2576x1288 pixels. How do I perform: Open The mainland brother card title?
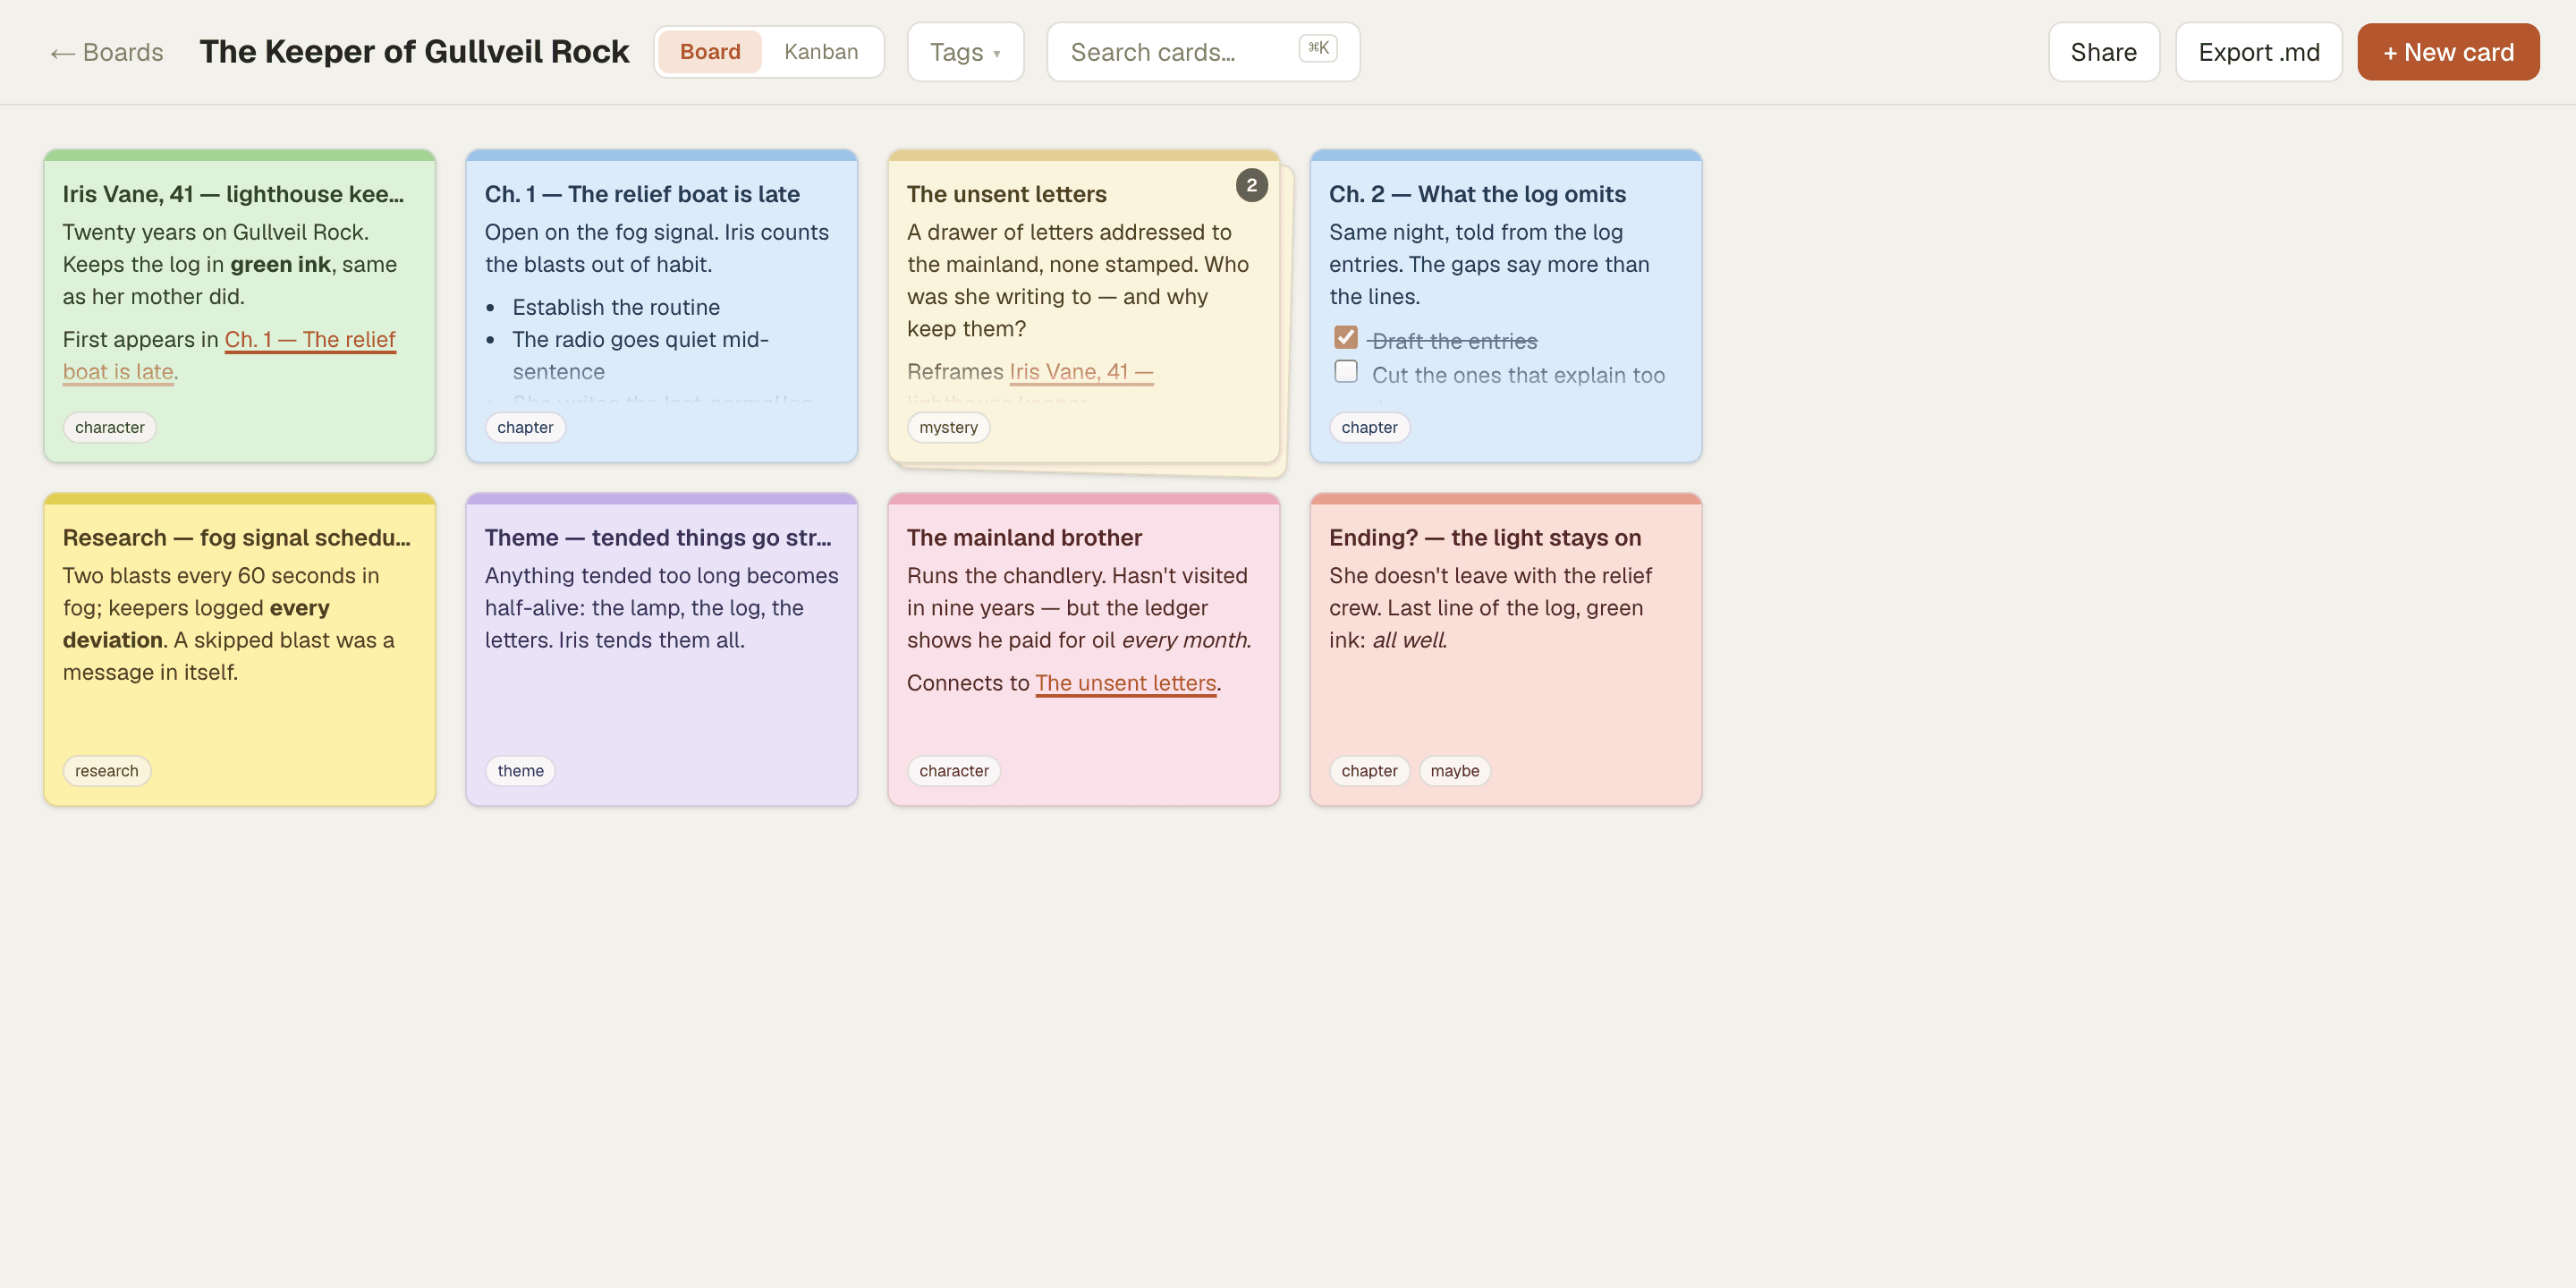point(1024,538)
